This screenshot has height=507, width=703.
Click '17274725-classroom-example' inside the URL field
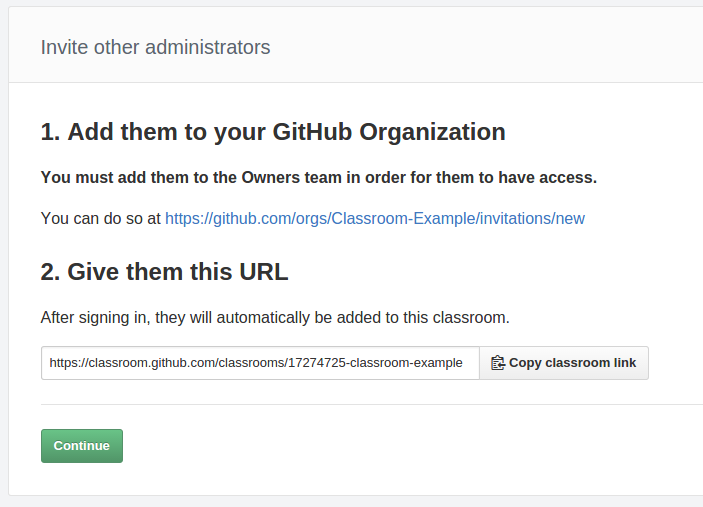[x=375, y=363]
